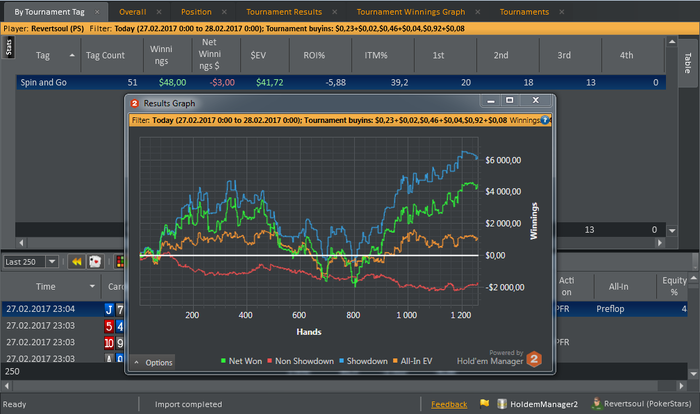Switch to By Tournament Tag tab
This screenshot has height=414, width=700.
(x=49, y=12)
